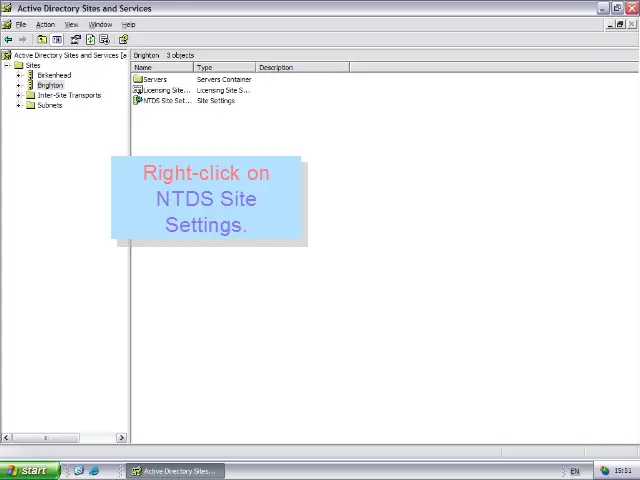Click the Subnets folder icon
Viewport: 640px width, 480px height.
pyautogui.click(x=31, y=105)
